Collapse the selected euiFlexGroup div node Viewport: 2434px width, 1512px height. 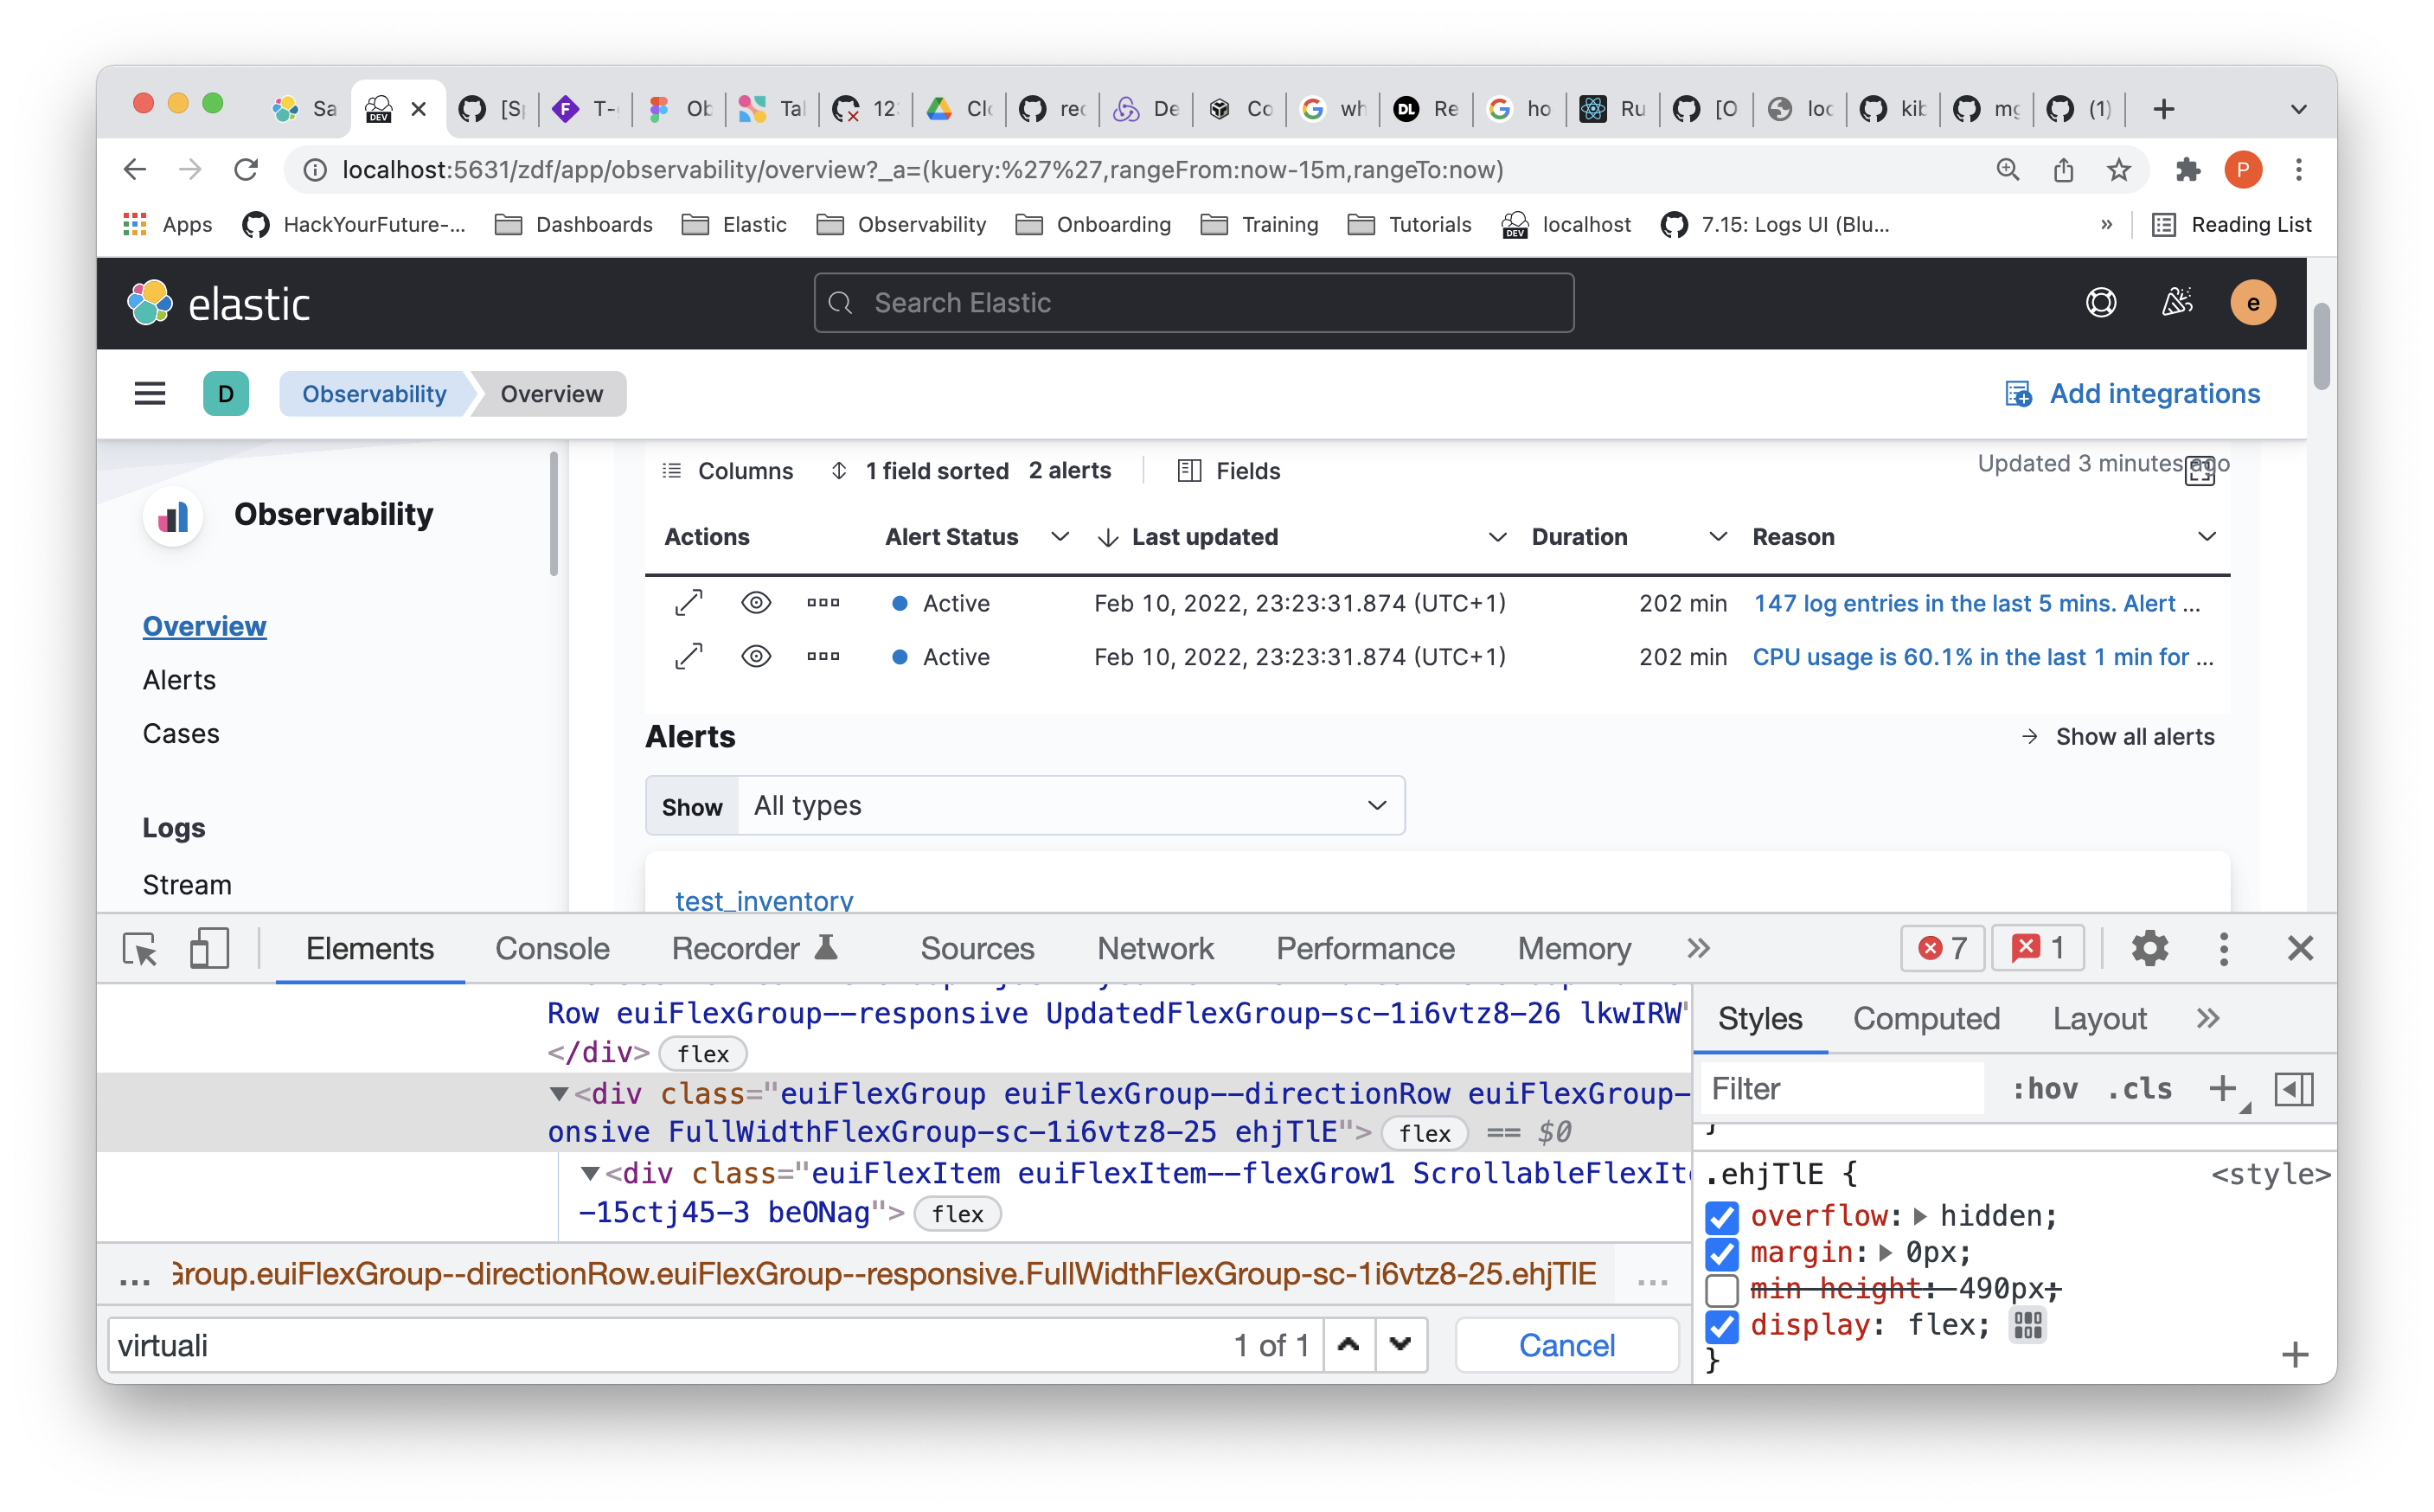coord(559,1094)
